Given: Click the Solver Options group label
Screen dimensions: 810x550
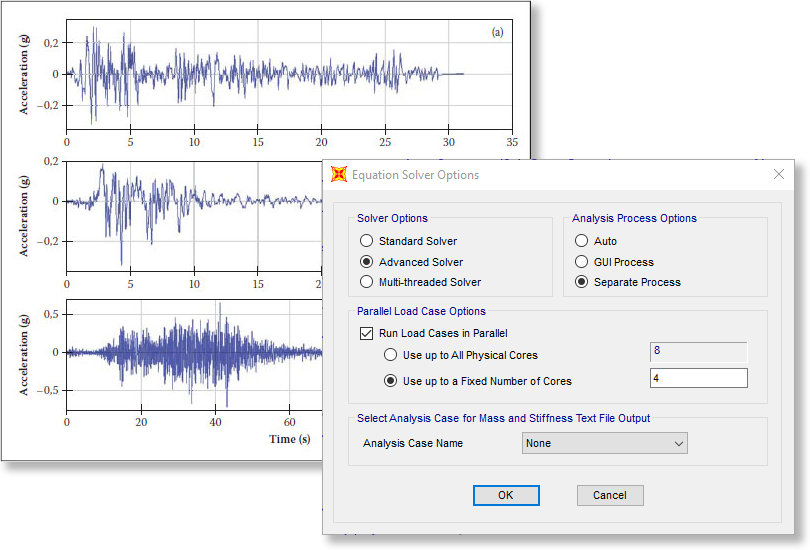Looking at the screenshot, I should [x=392, y=218].
